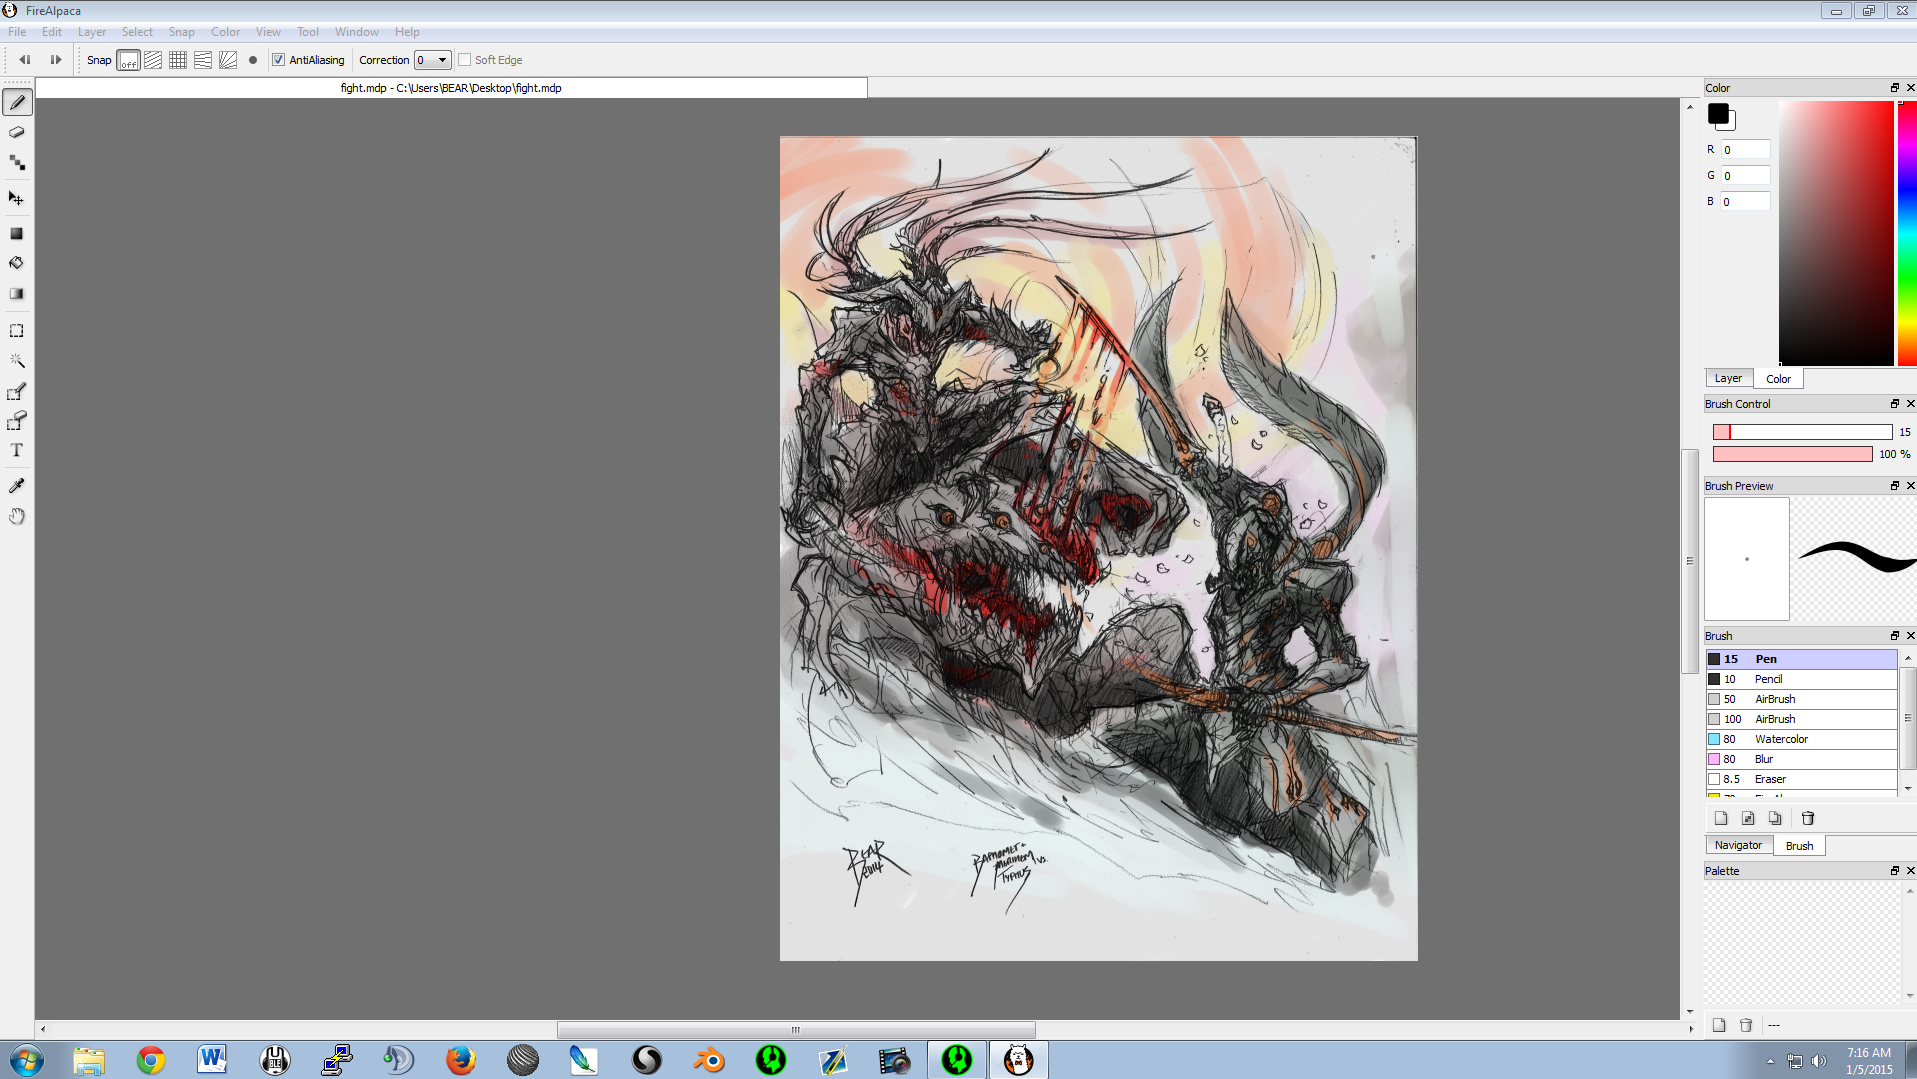Enable horizontal lines snap
This screenshot has width=1917, height=1079.
tap(203, 60)
